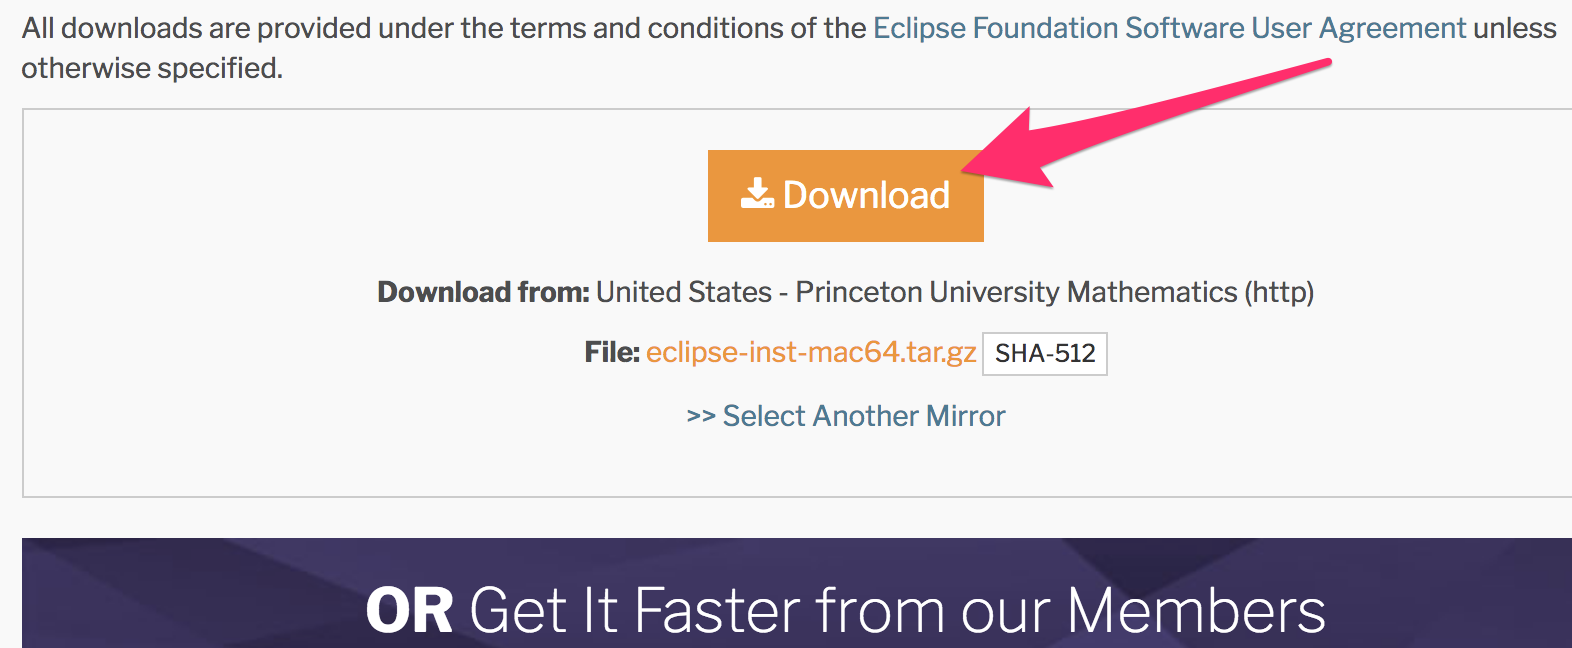Click the download tray arrow icon
This screenshot has width=1572, height=648.
757,193
